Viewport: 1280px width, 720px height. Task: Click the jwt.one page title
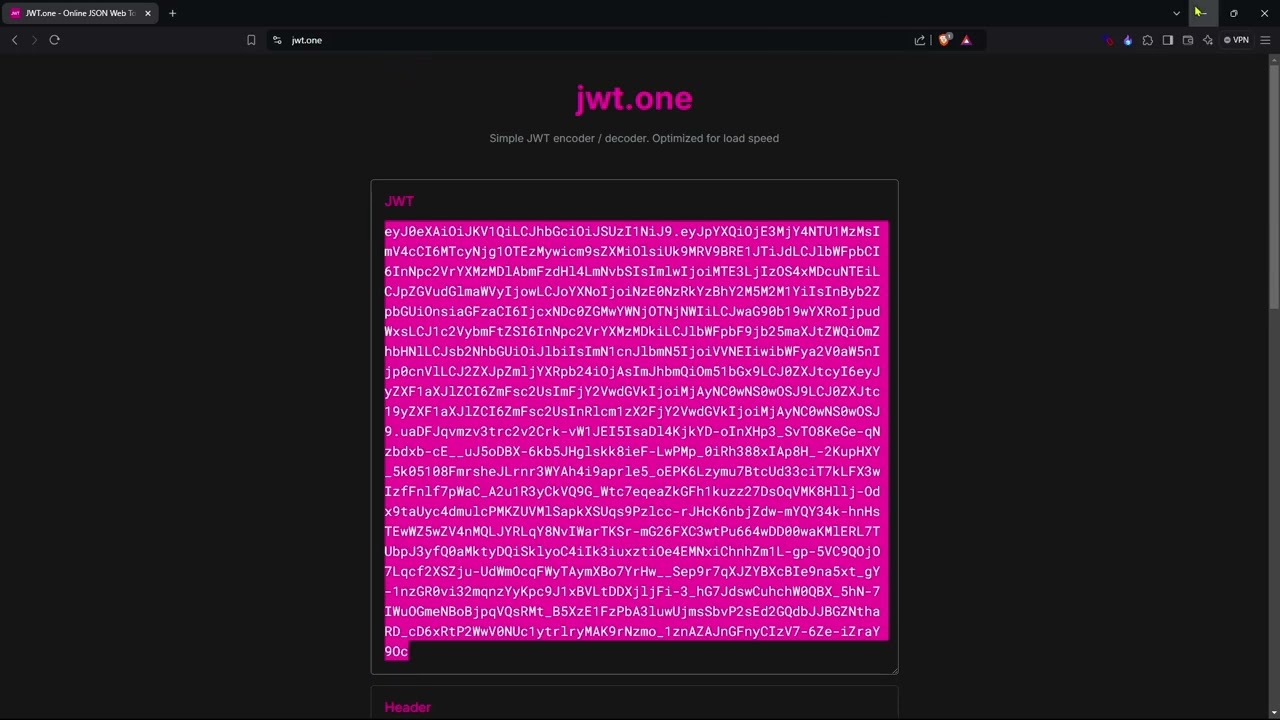tap(634, 98)
